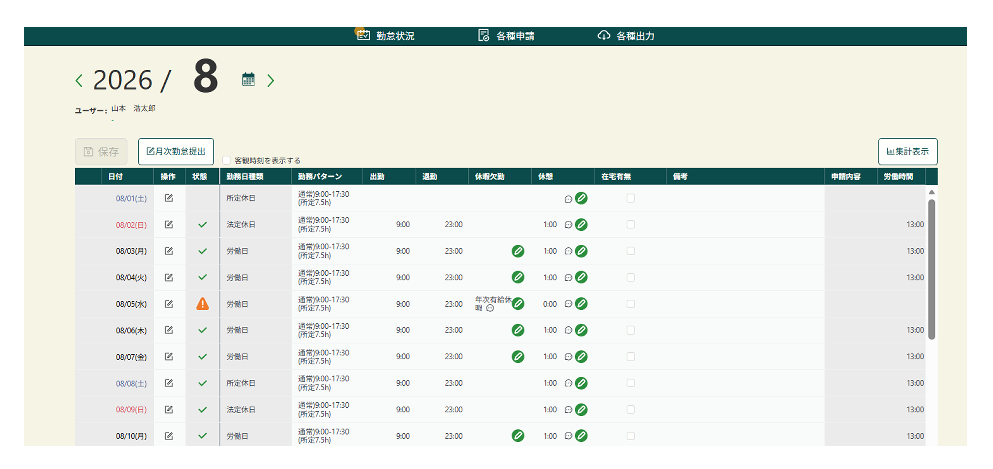Click the orange warning icon on 08/05
Image resolution: width=993 pixels, height=469 pixels.
[x=203, y=304]
